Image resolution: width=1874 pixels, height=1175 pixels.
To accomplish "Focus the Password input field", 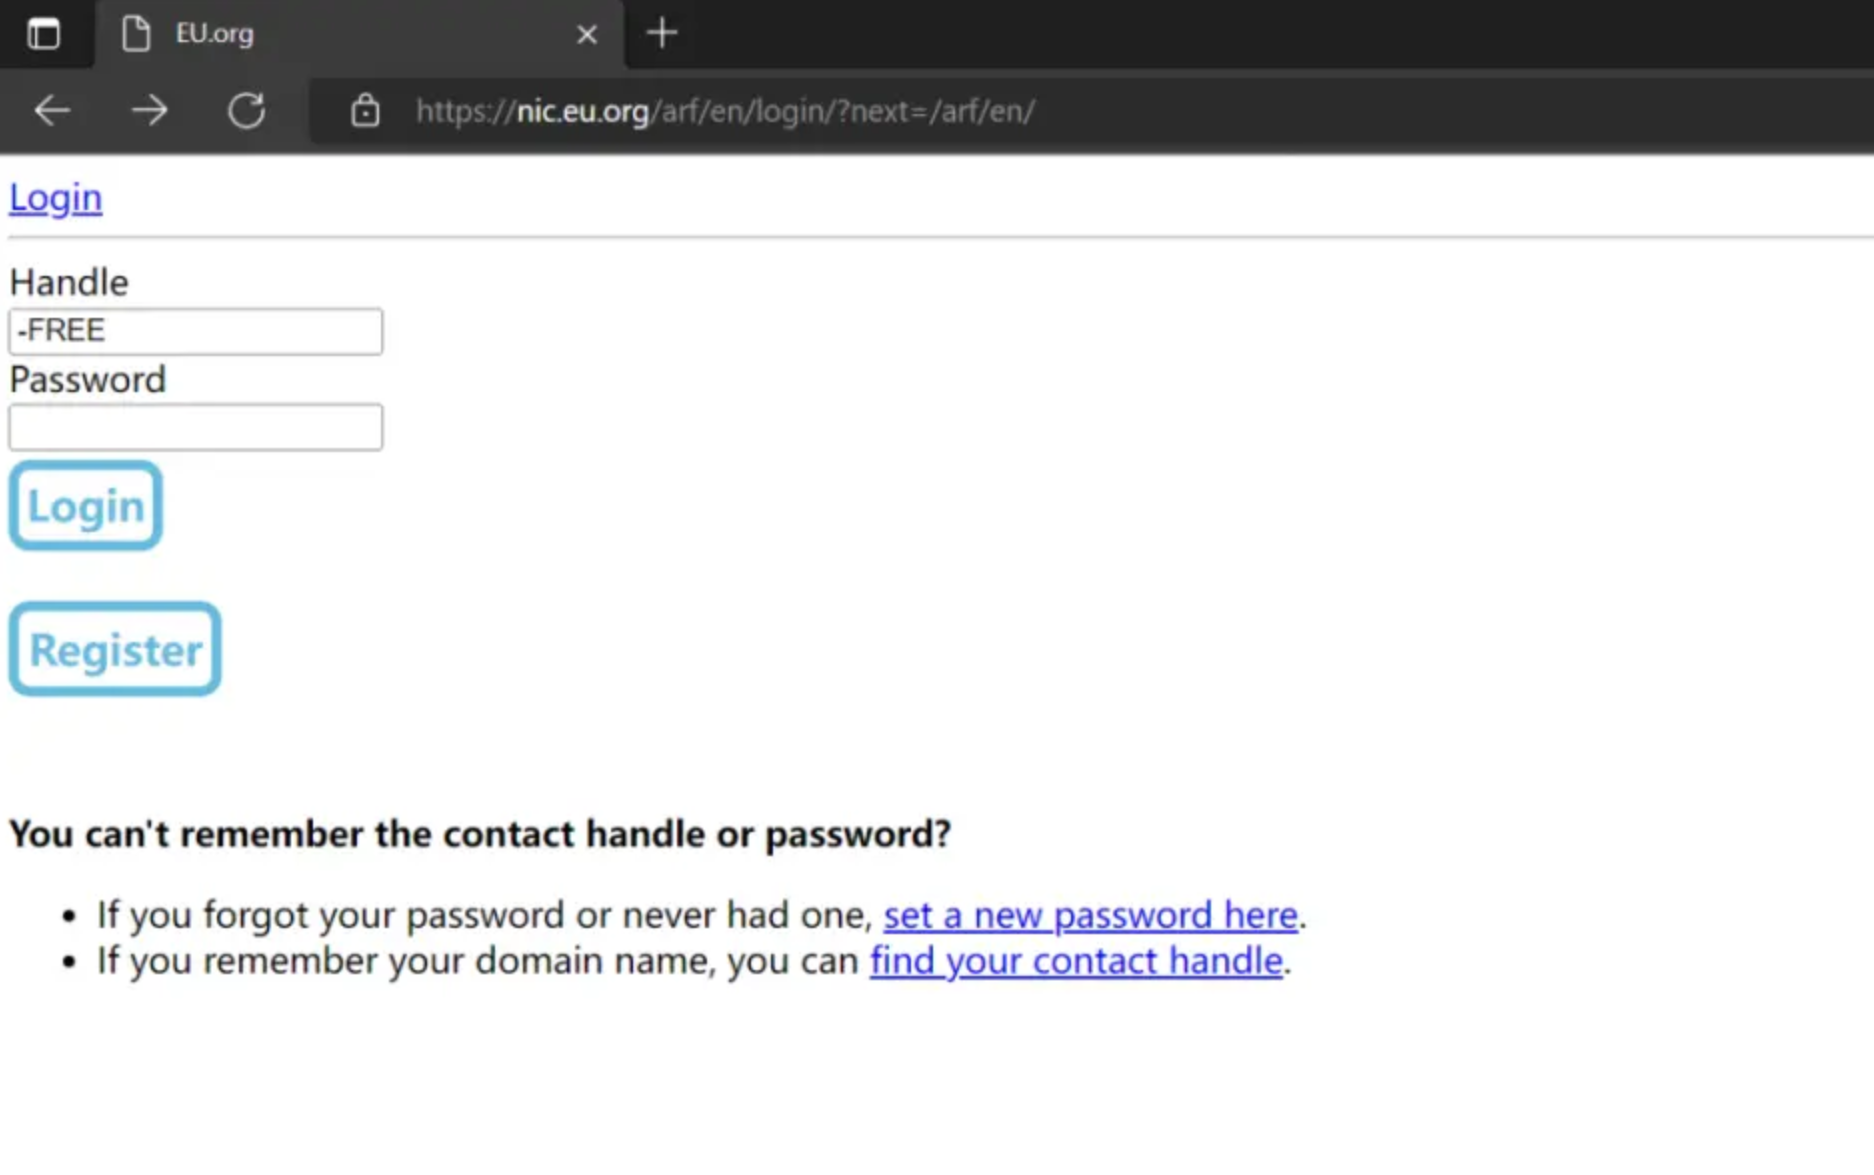I will [196, 427].
